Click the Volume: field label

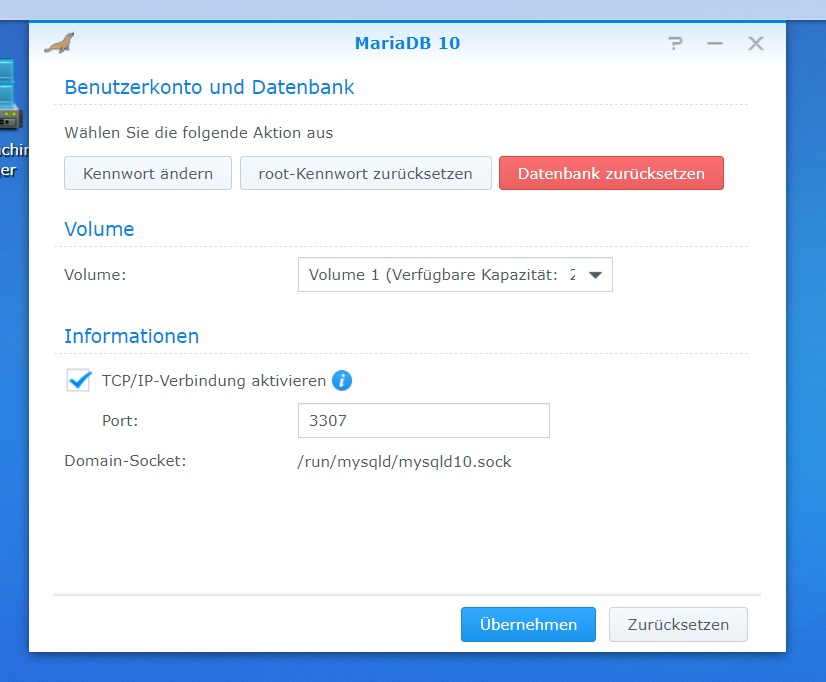(95, 275)
